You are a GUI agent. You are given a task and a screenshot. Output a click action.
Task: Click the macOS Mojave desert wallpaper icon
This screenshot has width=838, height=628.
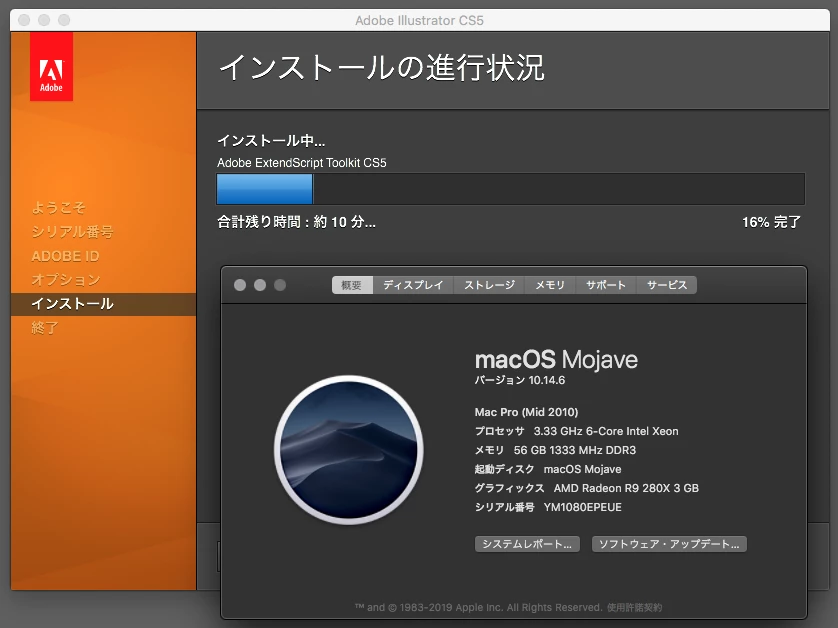tap(349, 449)
